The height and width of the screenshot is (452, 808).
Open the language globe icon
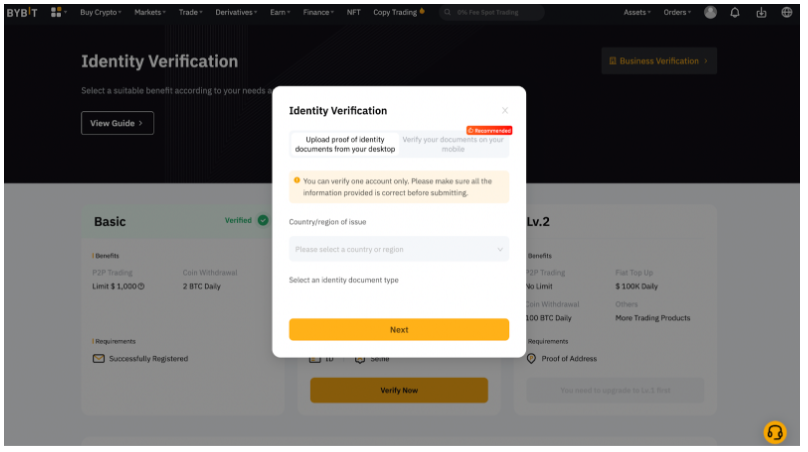[786, 12]
